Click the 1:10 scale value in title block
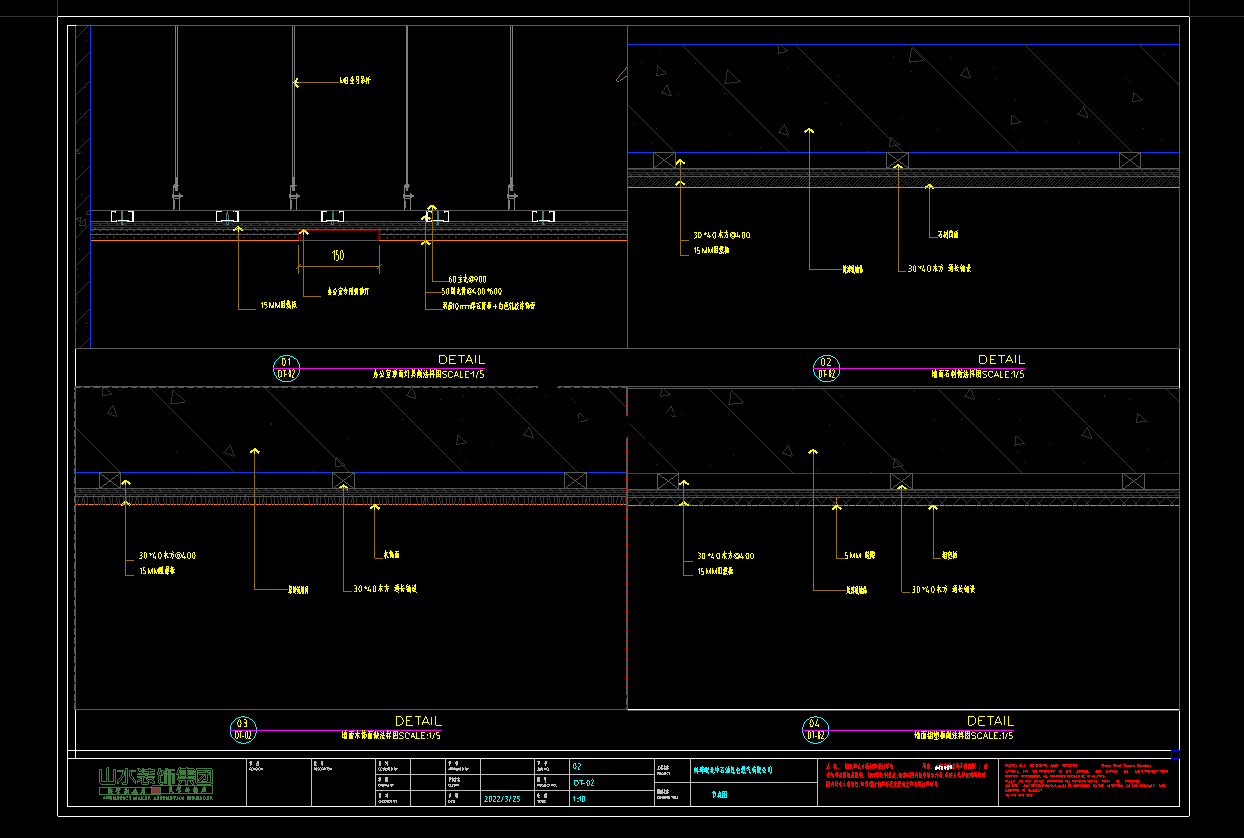 pos(578,799)
